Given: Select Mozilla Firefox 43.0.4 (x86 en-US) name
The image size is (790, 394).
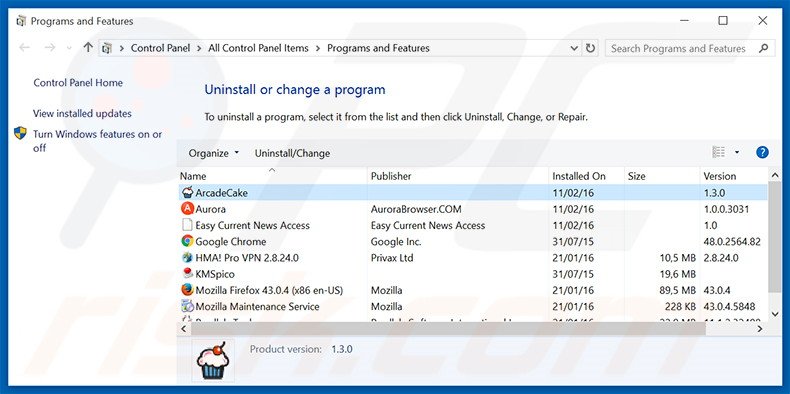Looking at the screenshot, I should point(269,290).
